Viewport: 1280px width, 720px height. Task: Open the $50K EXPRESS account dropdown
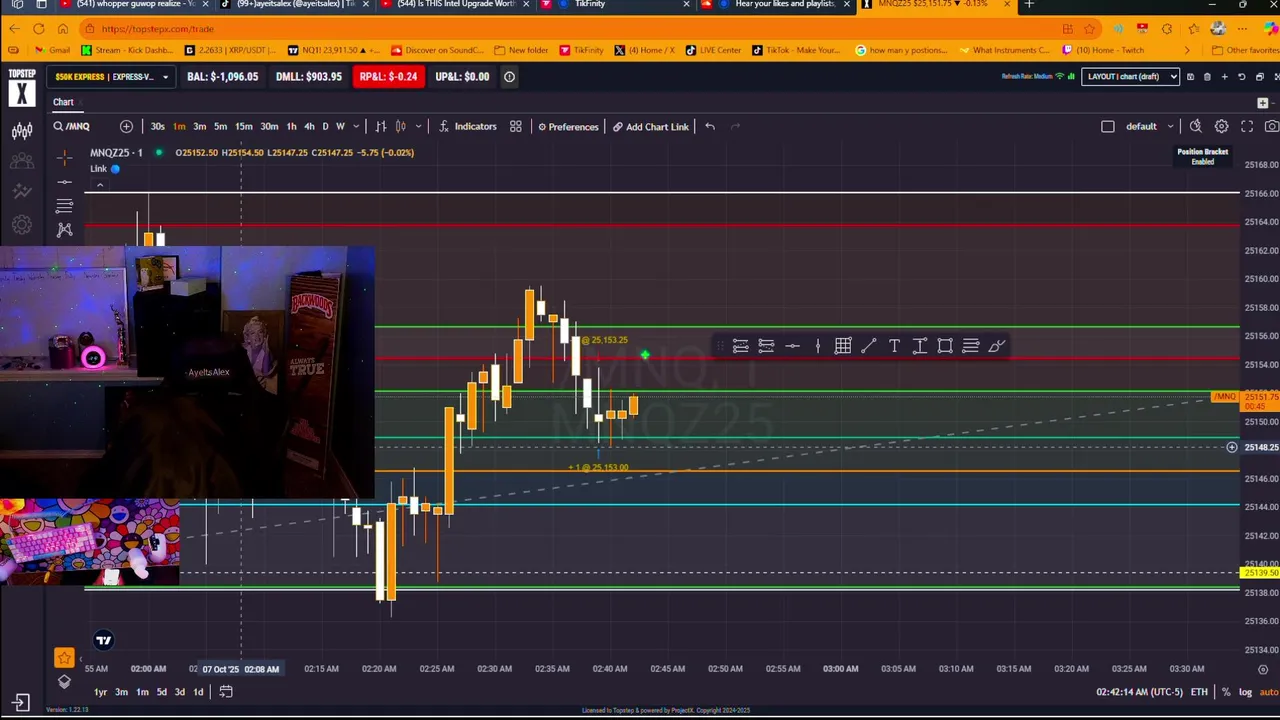pos(111,77)
